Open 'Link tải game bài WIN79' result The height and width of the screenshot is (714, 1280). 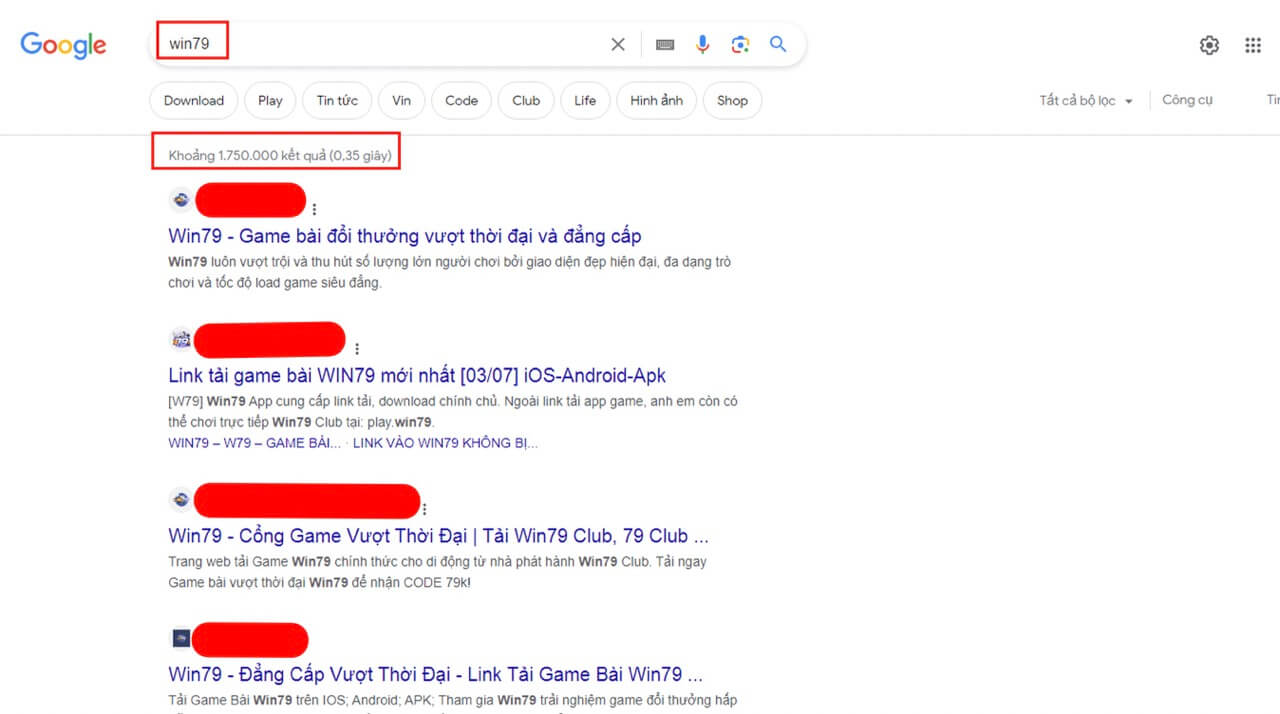click(417, 376)
